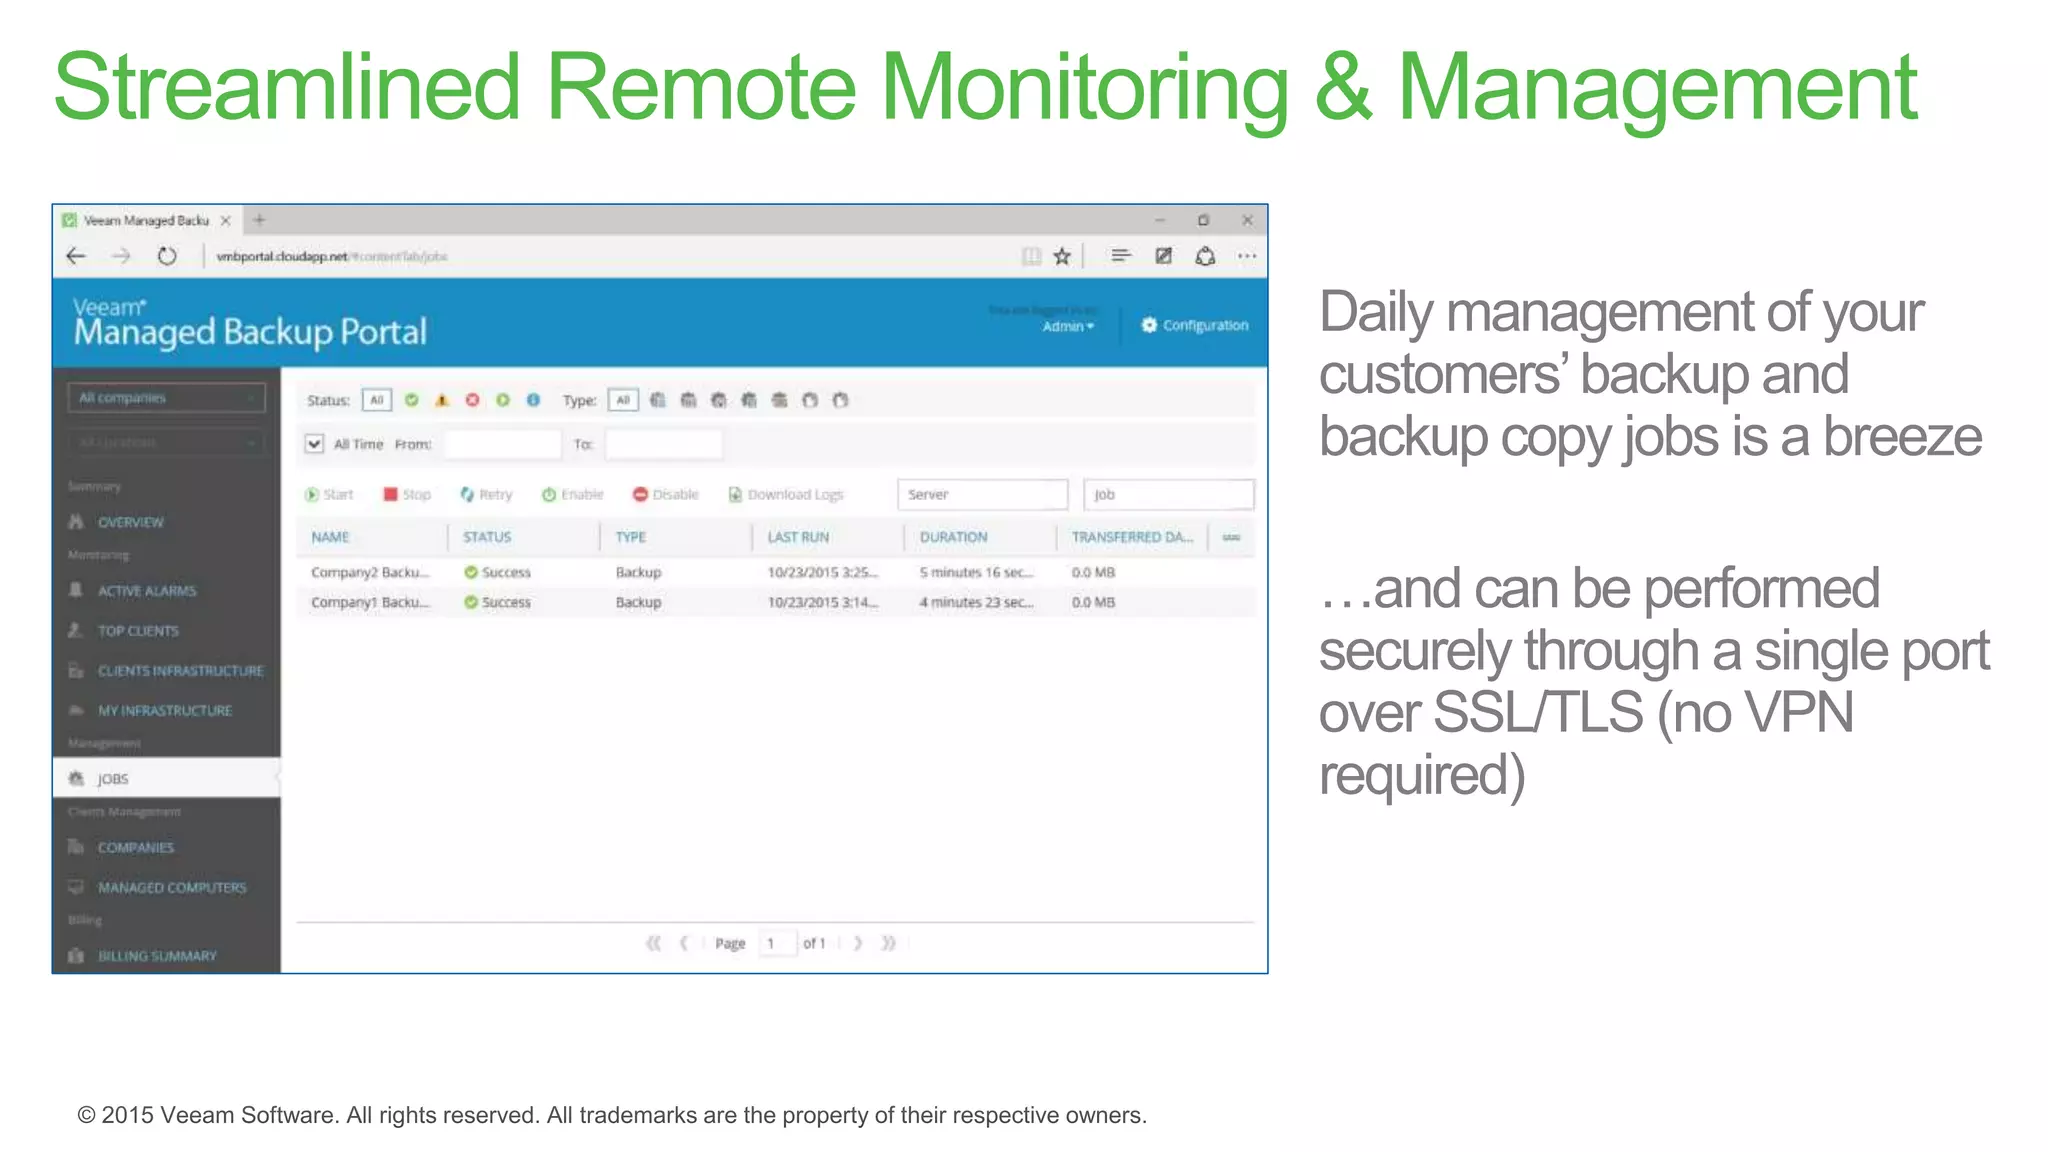Screen dimensions: 2048x1152
Task: Open Billing Summary in sidebar
Action: pyautogui.click(x=156, y=956)
